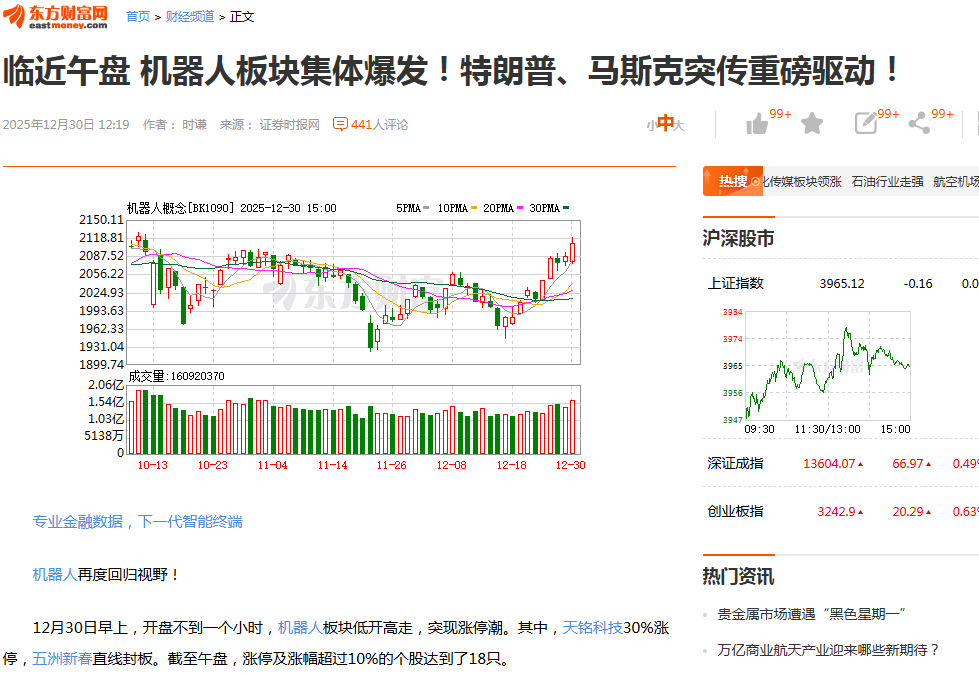This screenshot has width=979, height=675.
Task: Click the 13604.07 index value
Action: coord(829,464)
